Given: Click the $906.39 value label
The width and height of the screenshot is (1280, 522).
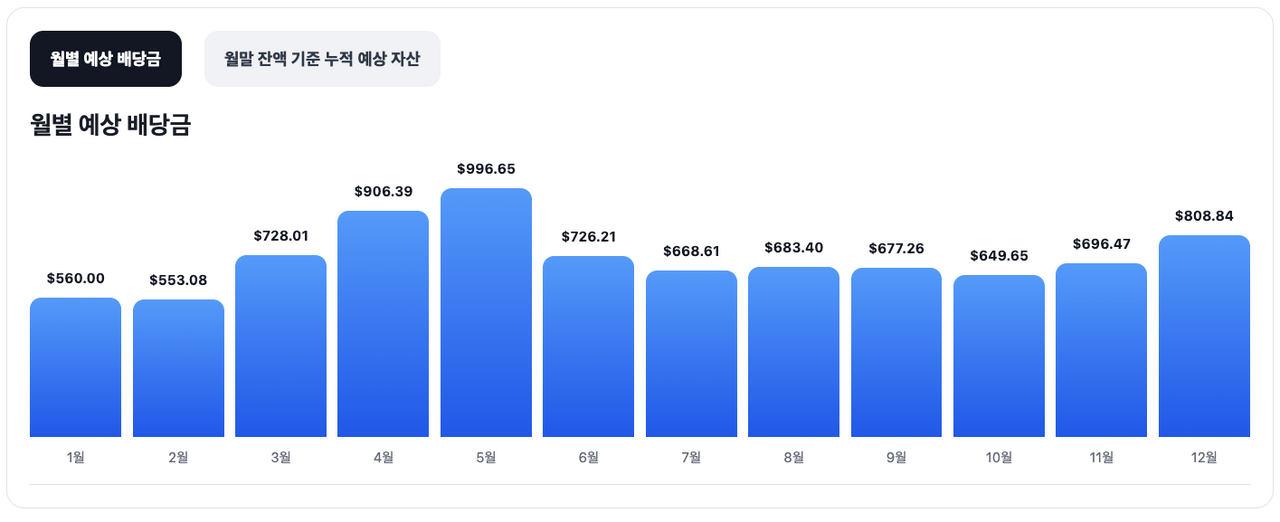Looking at the screenshot, I should point(383,191).
